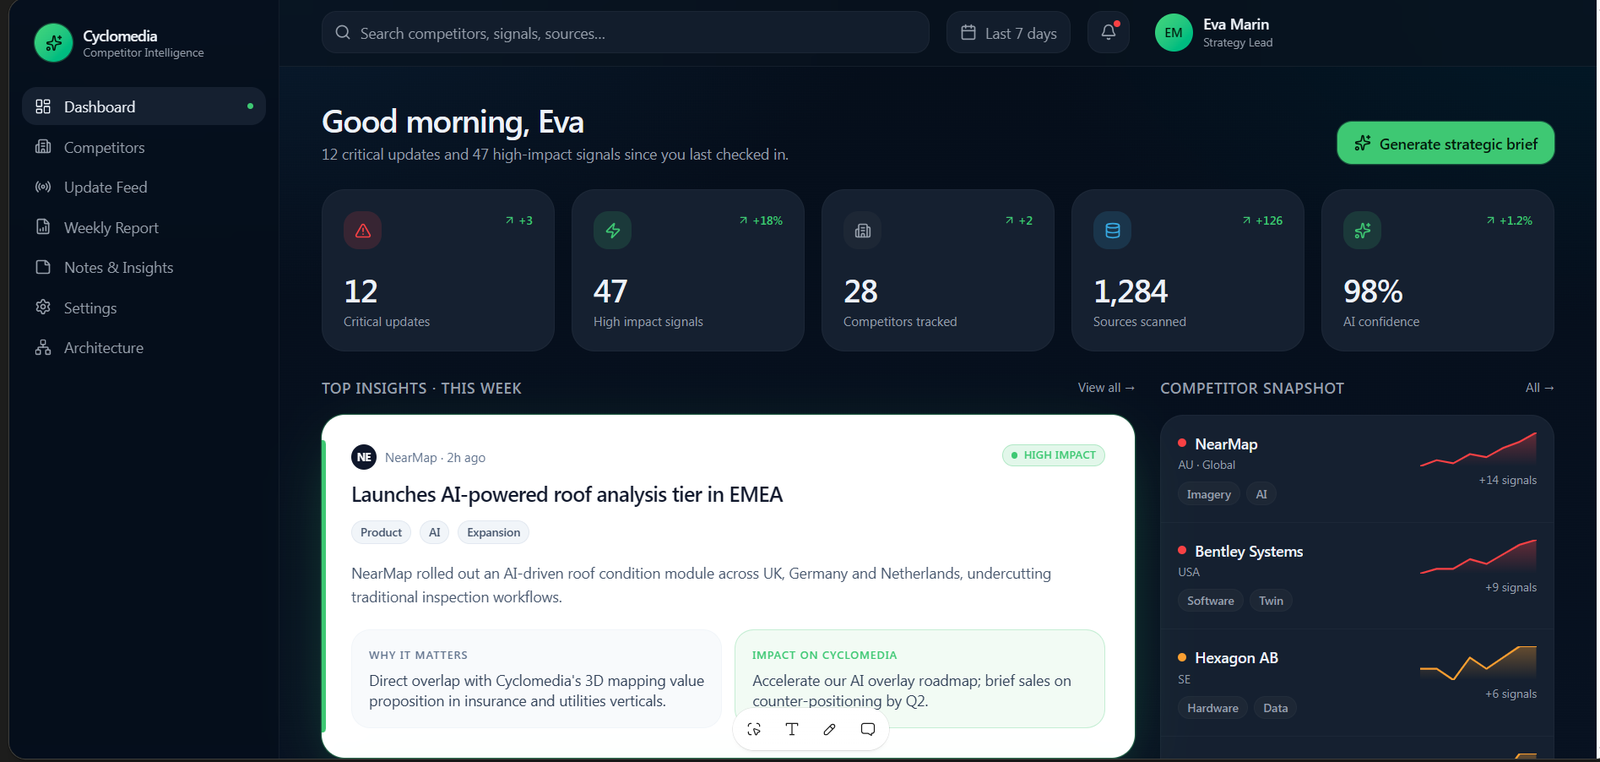Click the IMPACT ON CYCLOMEDIA panel
1600x762 pixels.
(x=919, y=678)
